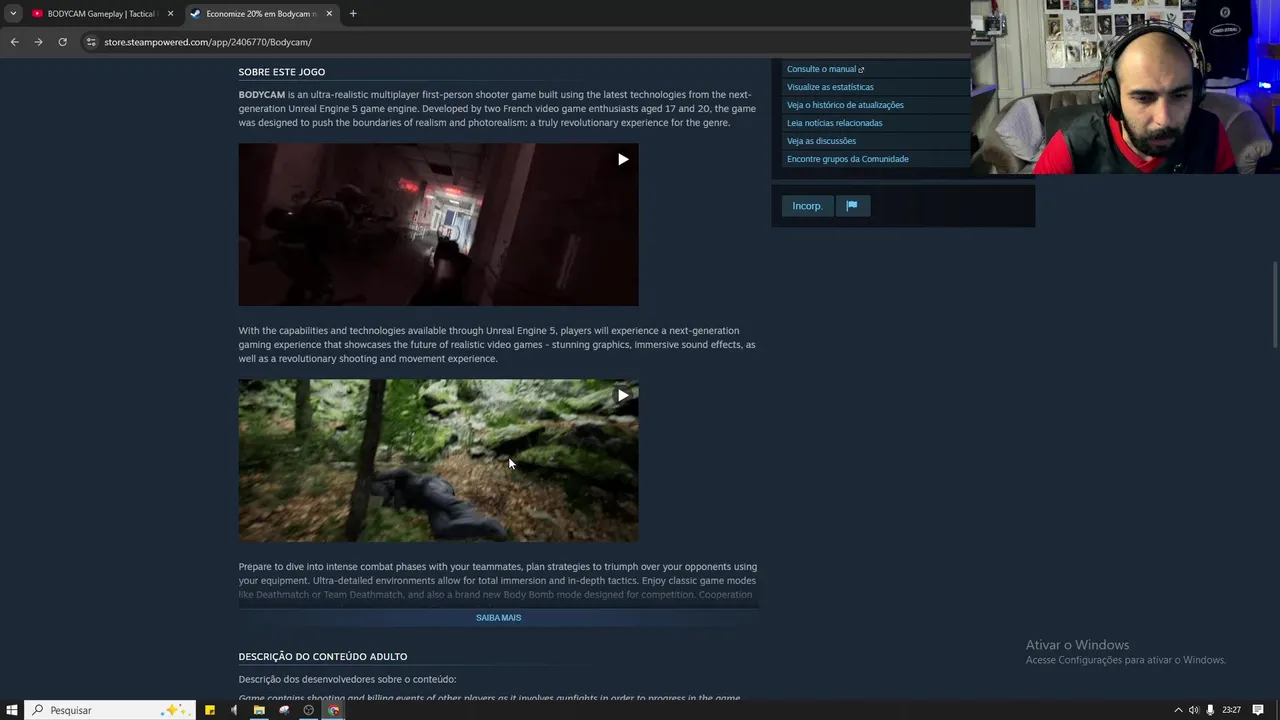Click the flag report icon button
The height and width of the screenshot is (720, 1280).
pyautogui.click(x=852, y=206)
